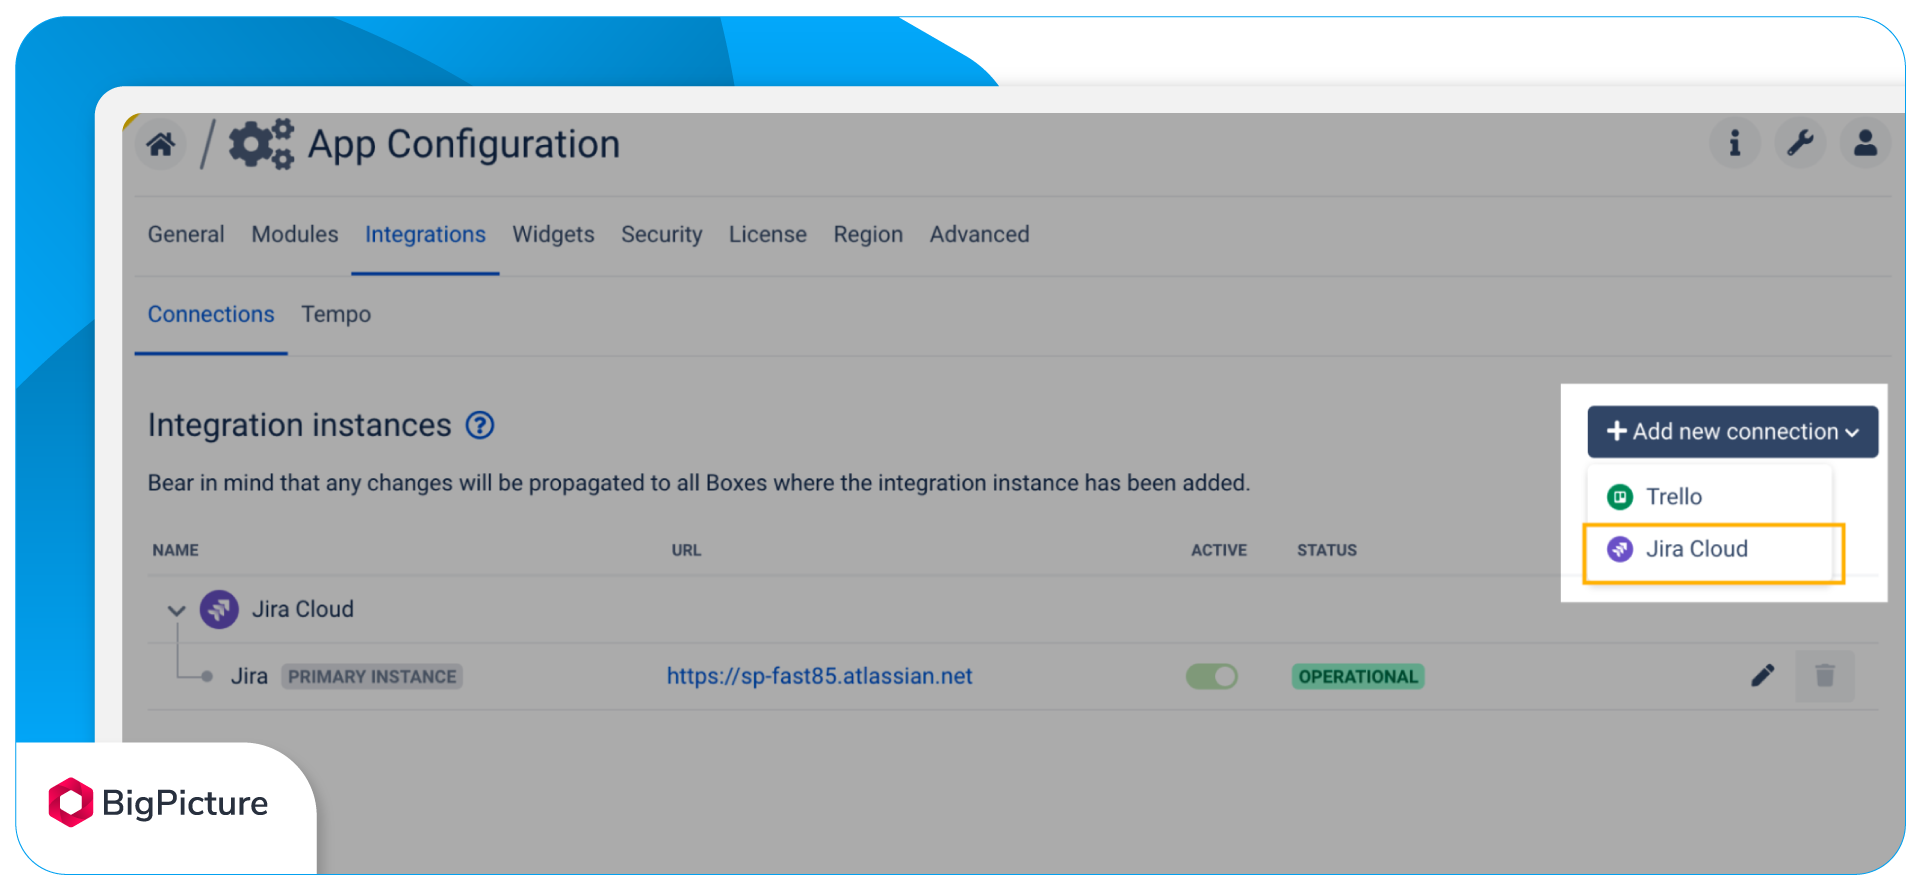This screenshot has height=893, width=1920.
Task: Open the Connections sub-tab
Action: click(211, 314)
